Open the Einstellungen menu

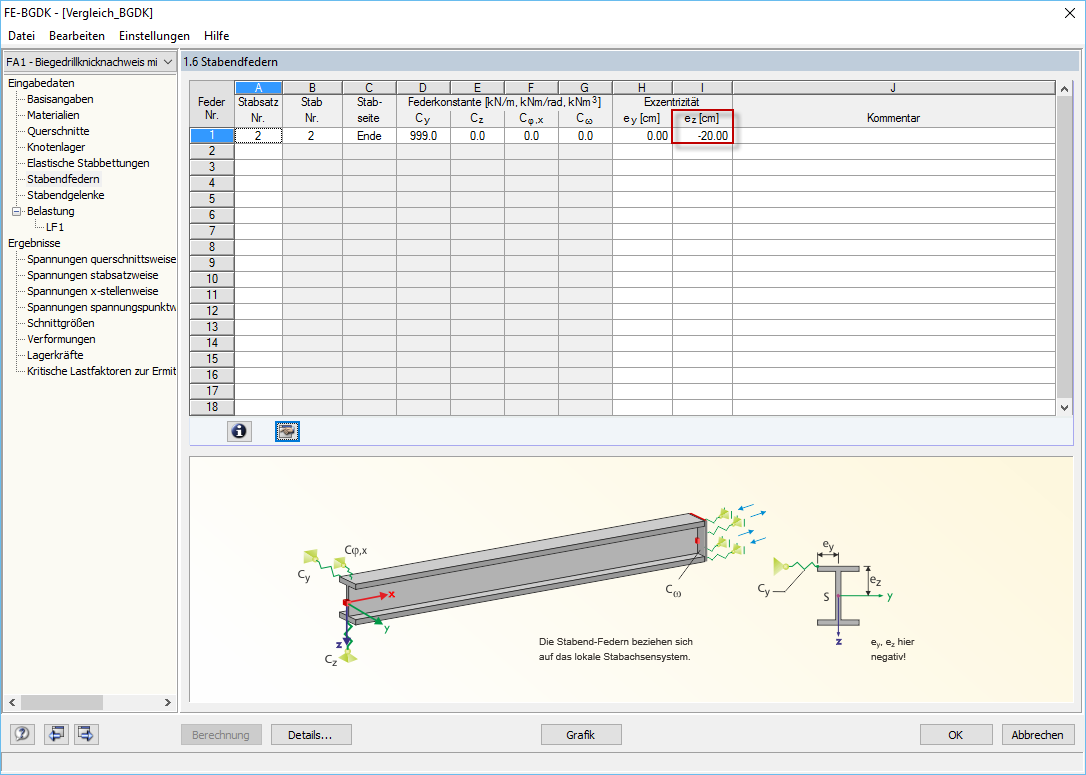point(154,36)
